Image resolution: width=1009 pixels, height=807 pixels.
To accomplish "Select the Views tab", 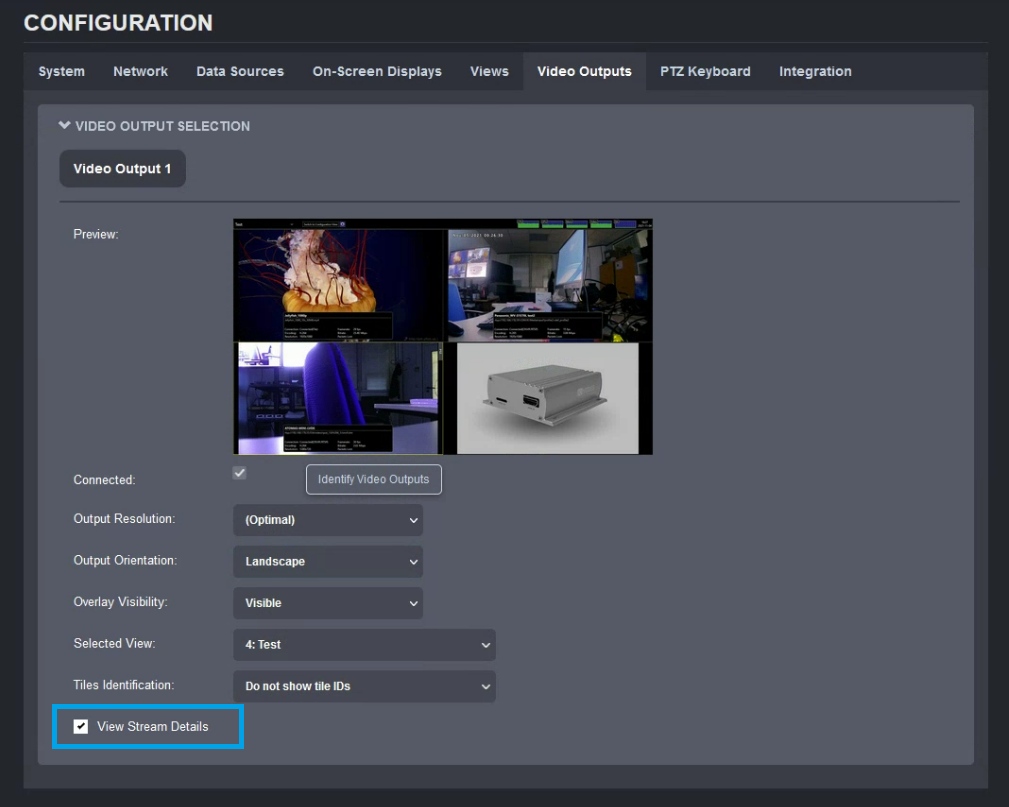I will (x=489, y=71).
